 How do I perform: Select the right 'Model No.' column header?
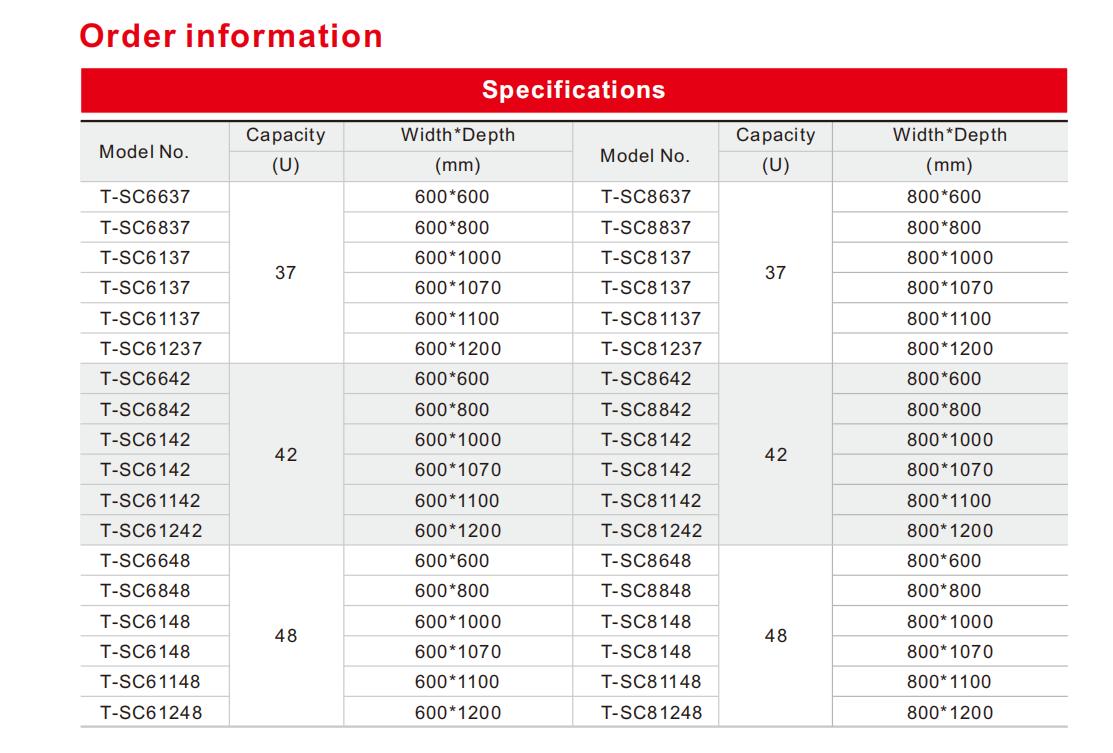pyautogui.click(x=645, y=155)
